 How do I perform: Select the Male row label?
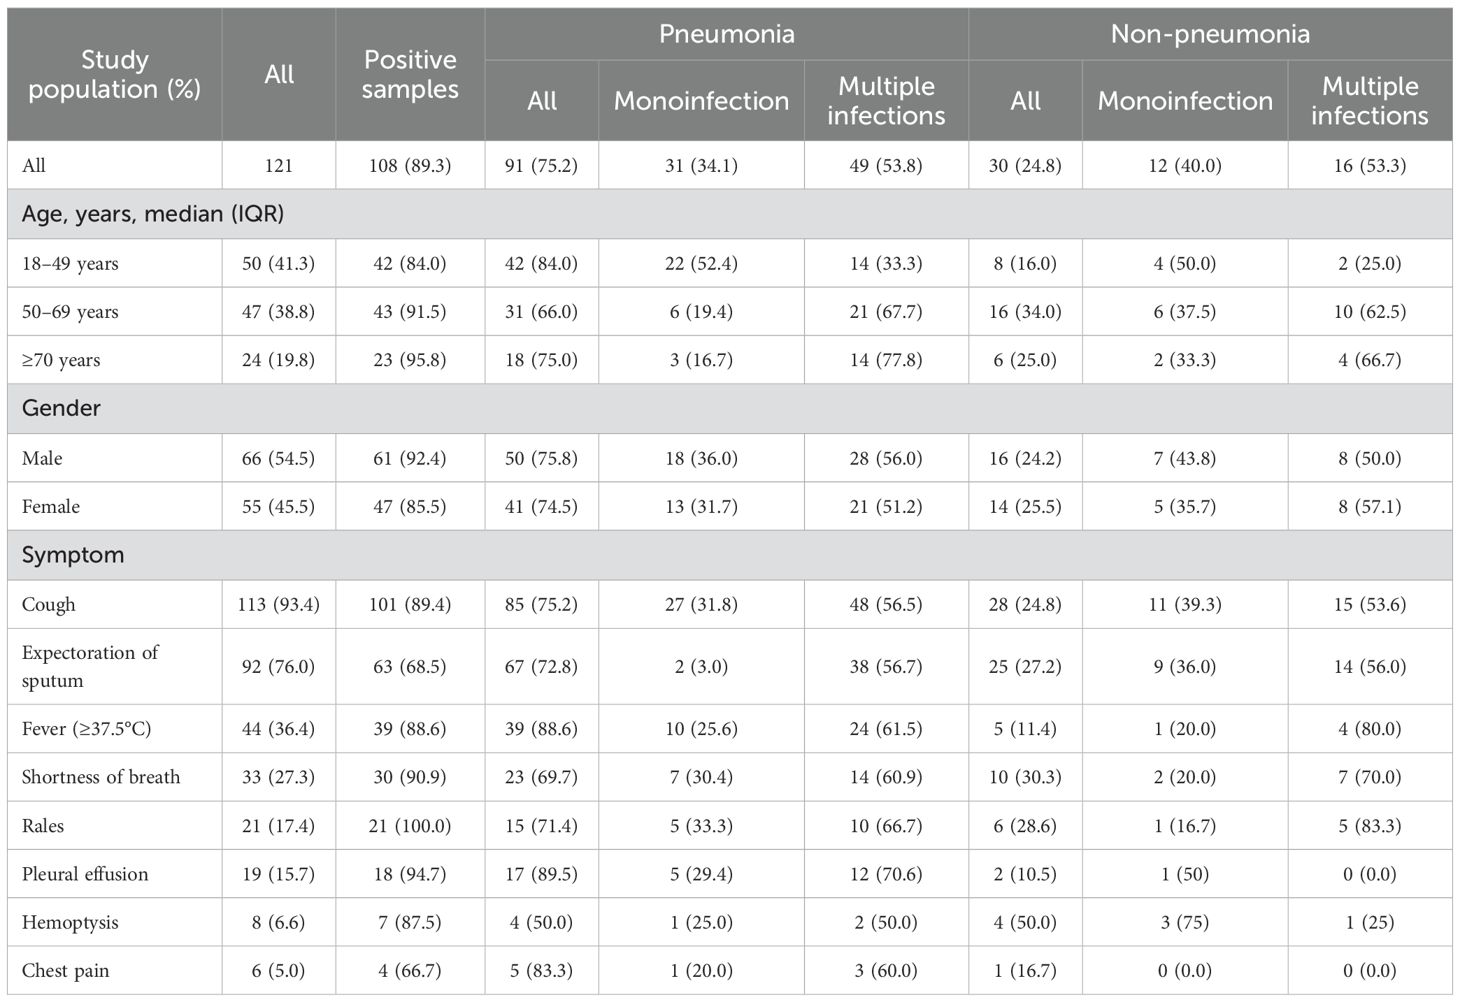click(42, 458)
